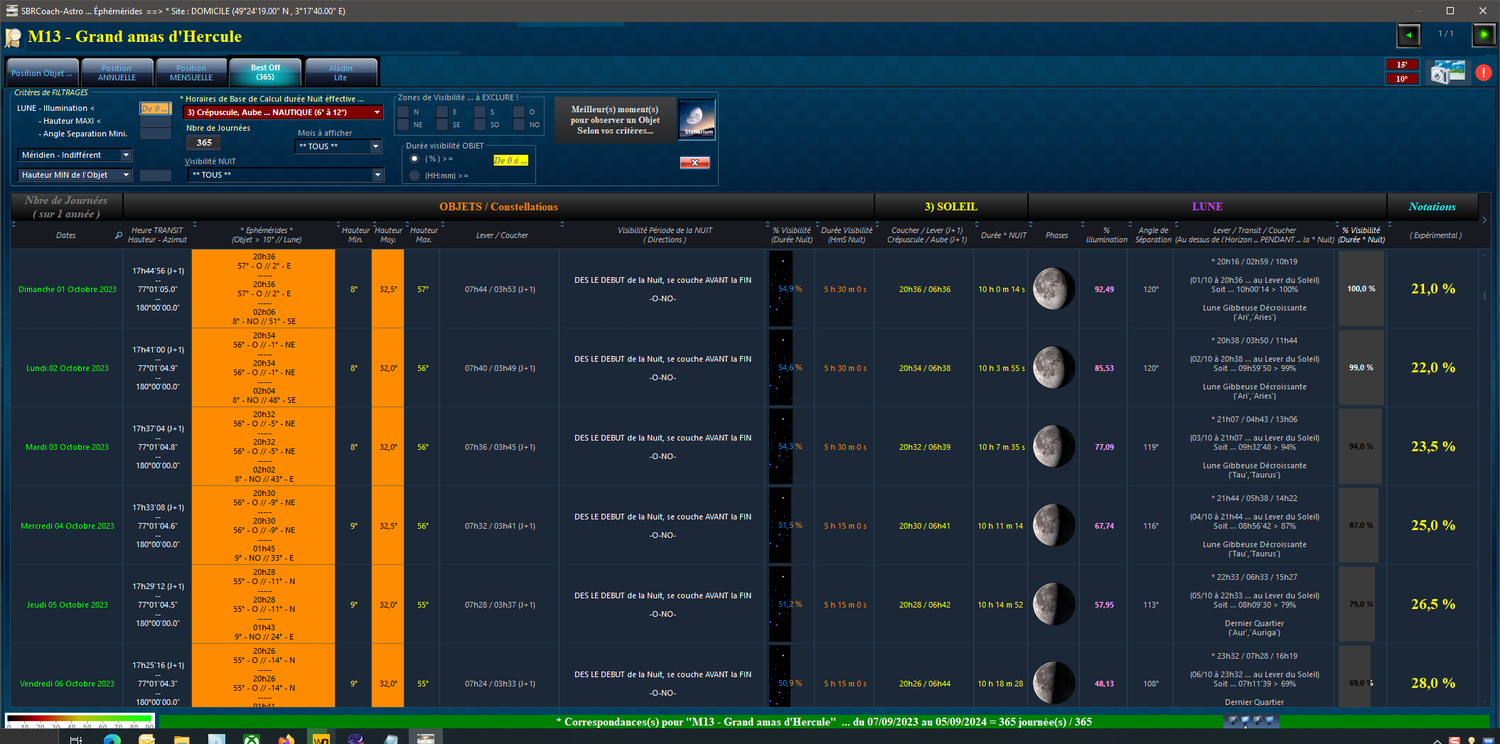The width and height of the screenshot is (1500, 744).
Task: Click the sort arrows beside % Visibilité column
Action: [x=770, y=225]
